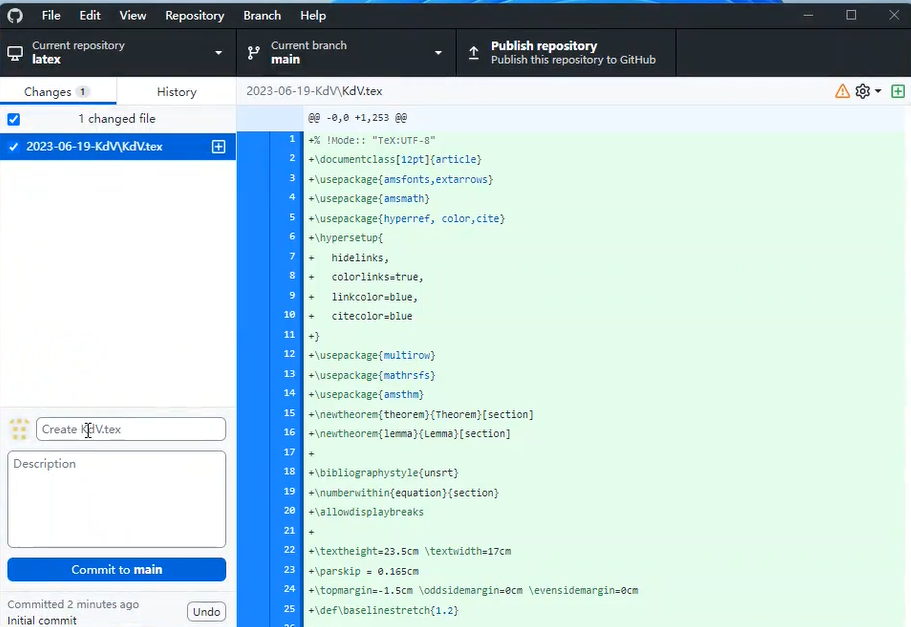
Task: Open the Branch menu
Action: 262,15
